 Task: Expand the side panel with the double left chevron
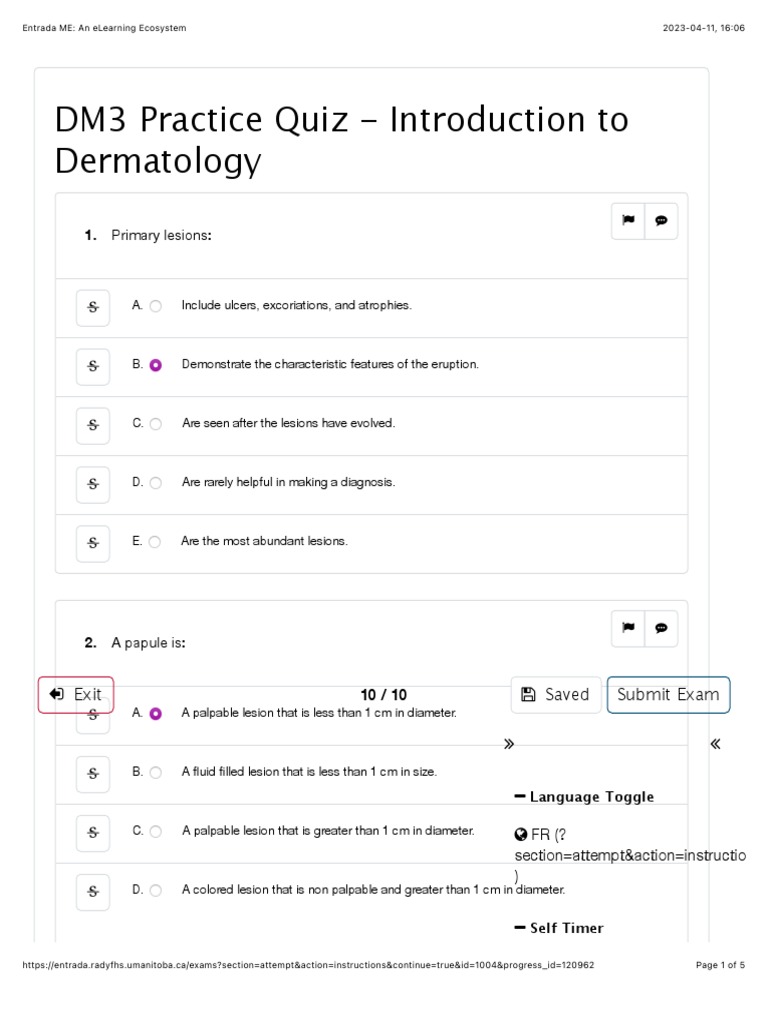pos(715,744)
